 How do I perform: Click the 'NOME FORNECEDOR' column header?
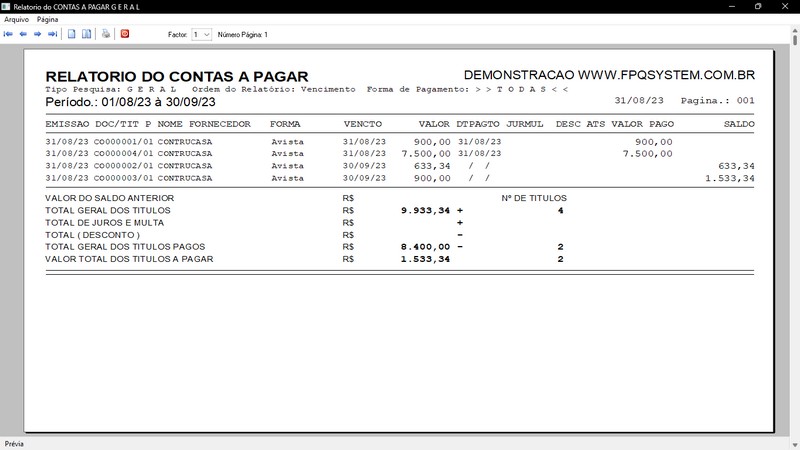click(x=204, y=124)
